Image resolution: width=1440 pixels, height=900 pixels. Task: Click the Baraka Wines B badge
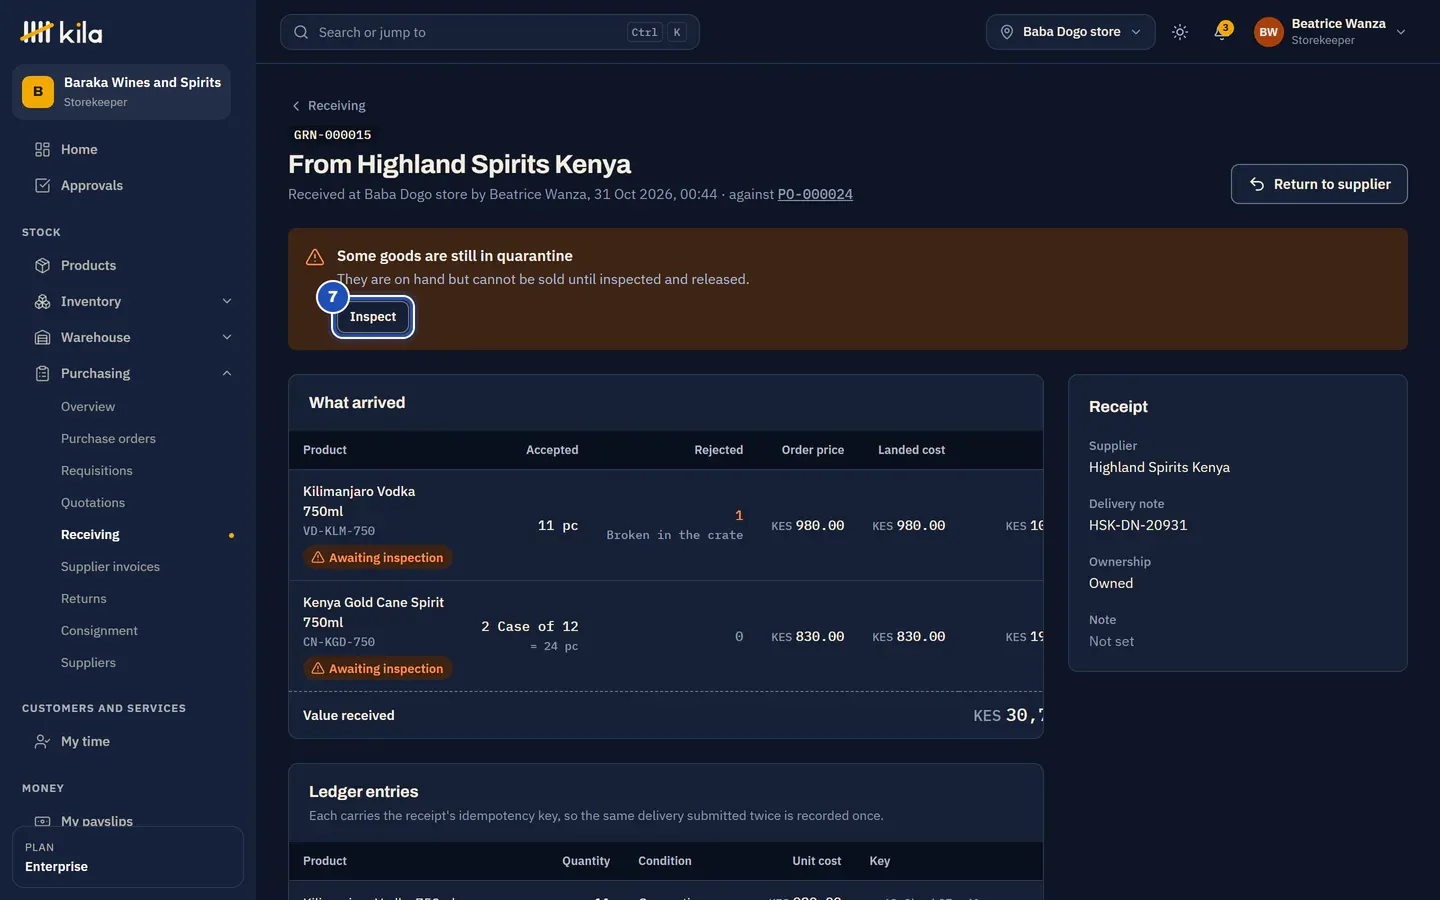[x=38, y=92]
